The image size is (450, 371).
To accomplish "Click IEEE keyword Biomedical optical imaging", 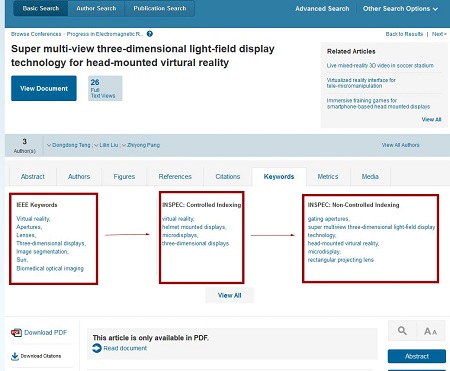I will click(x=50, y=268).
